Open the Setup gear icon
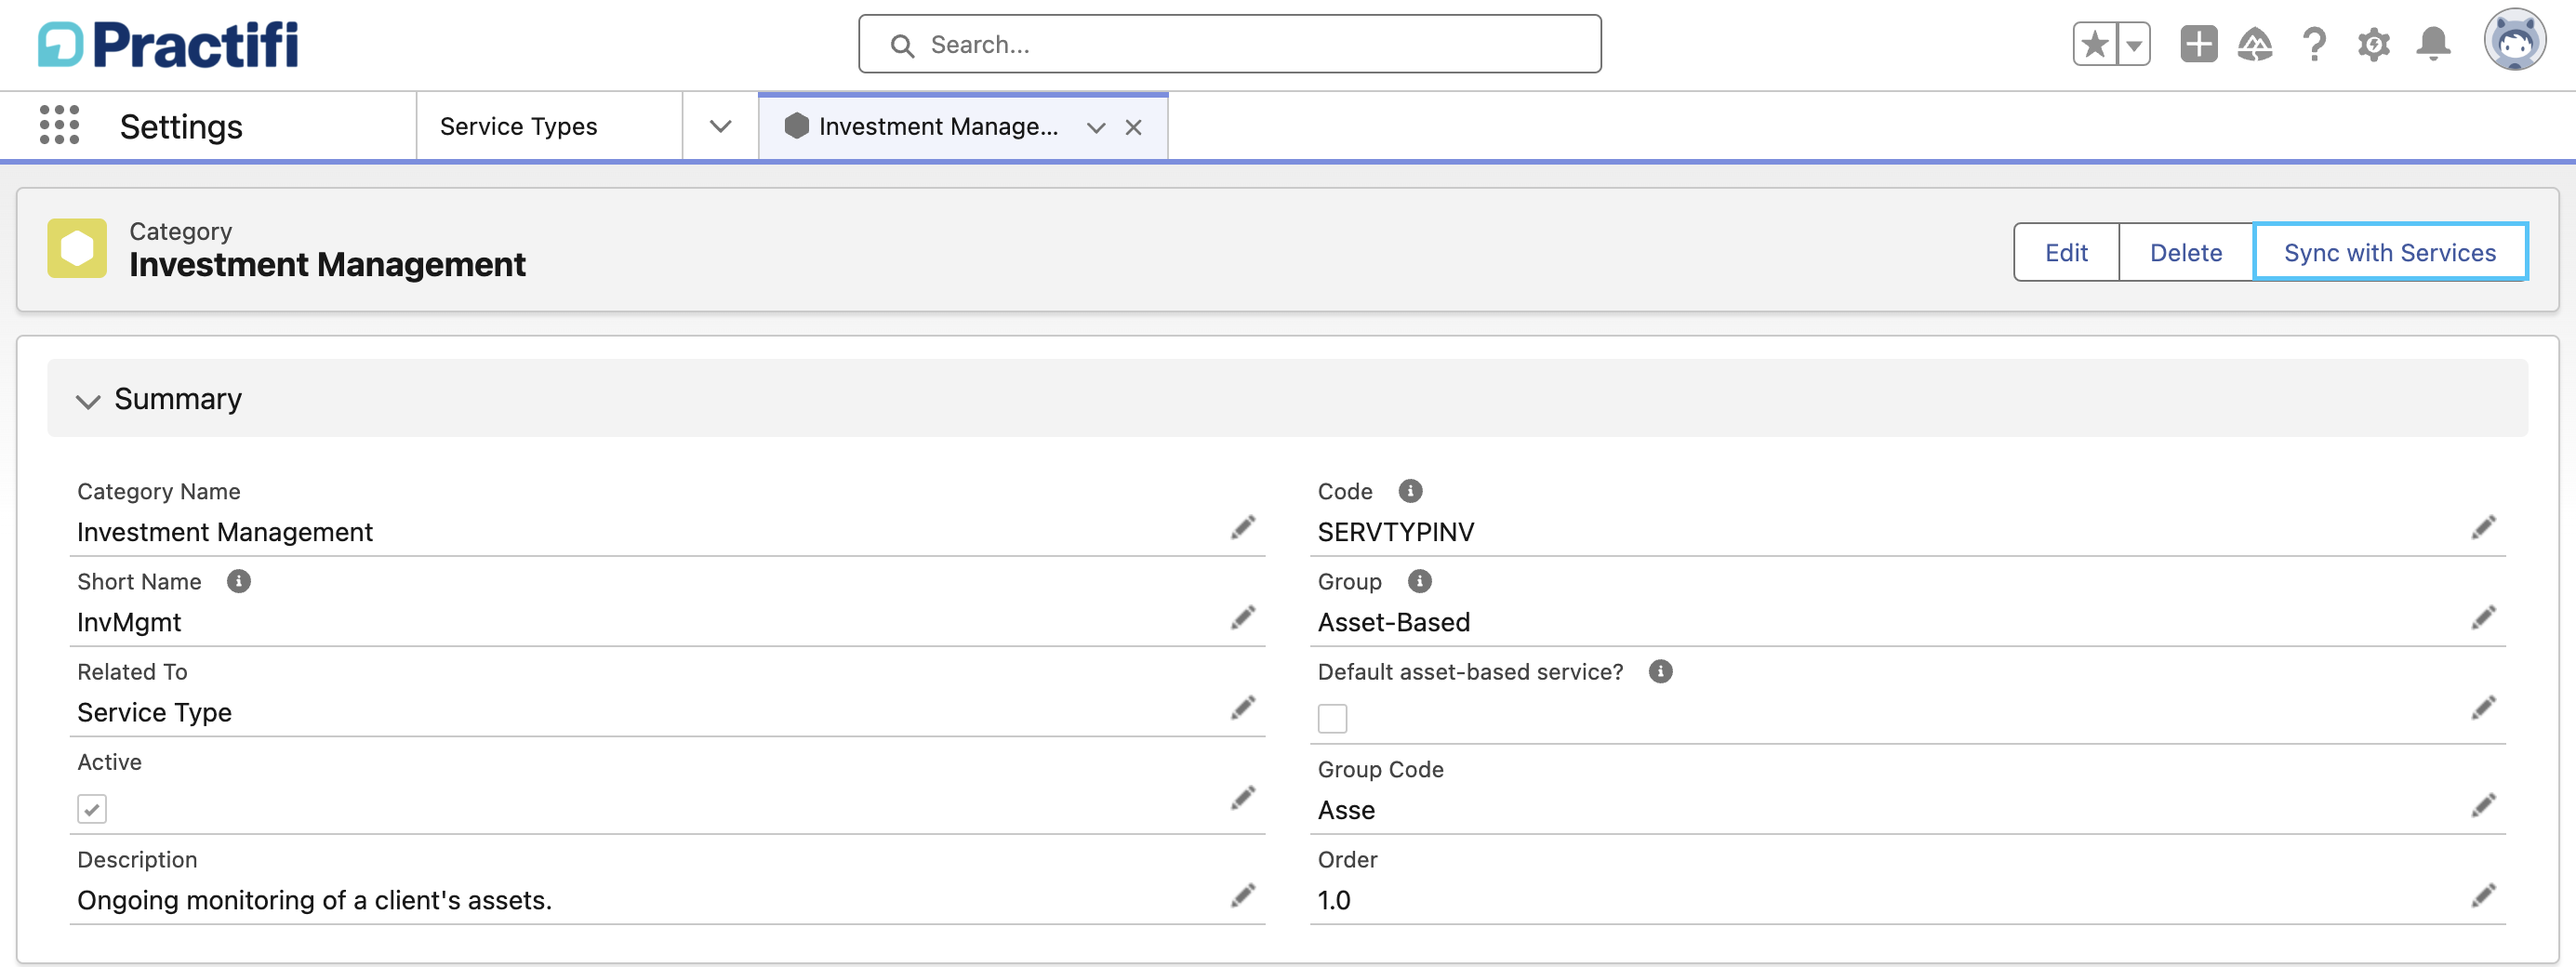The width and height of the screenshot is (2576, 967). coord(2373,45)
